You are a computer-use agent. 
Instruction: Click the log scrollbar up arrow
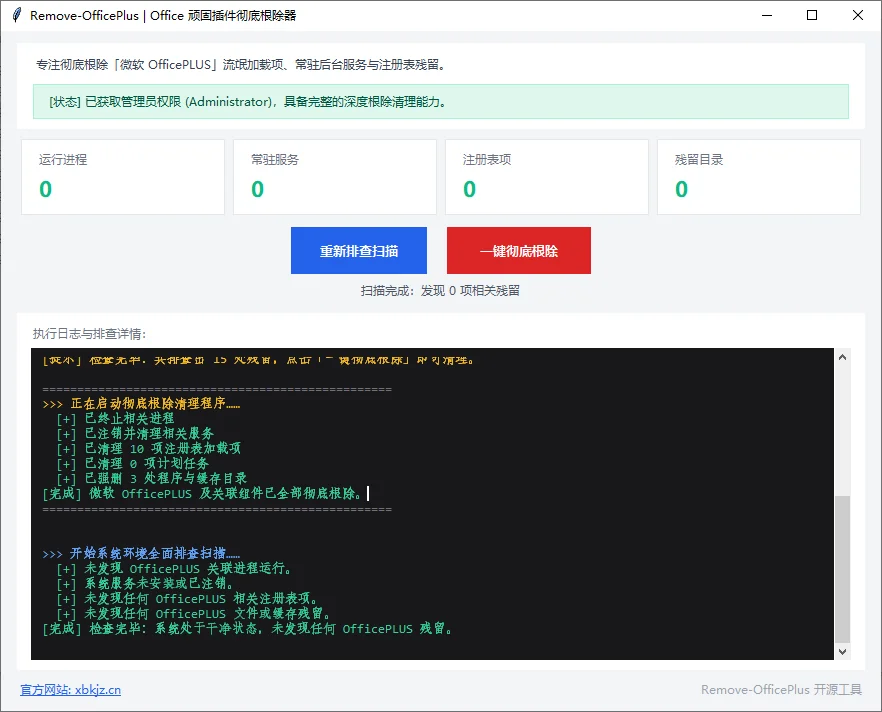click(842, 357)
